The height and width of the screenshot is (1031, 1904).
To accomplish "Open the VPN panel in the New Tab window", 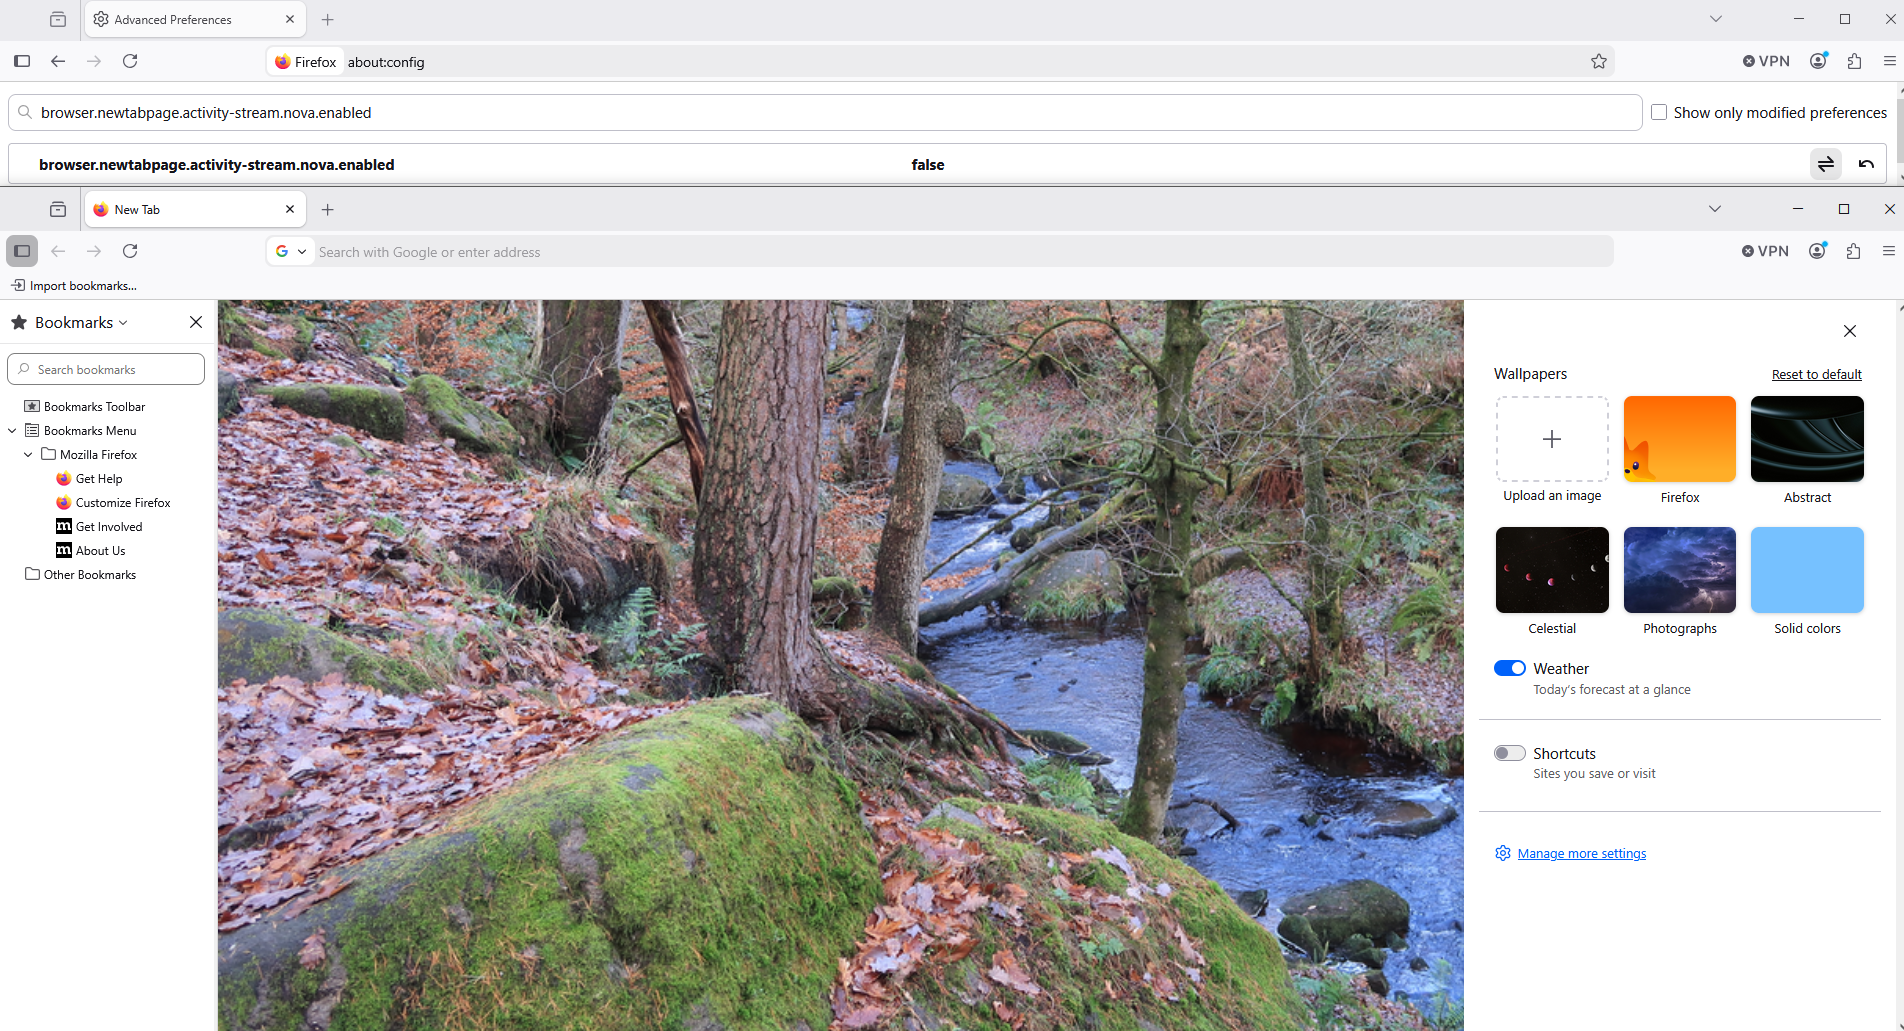I will click(1765, 251).
